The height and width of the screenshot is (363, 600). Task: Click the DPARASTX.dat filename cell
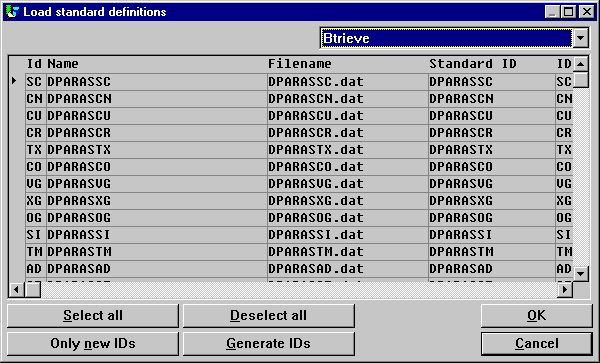(347, 150)
